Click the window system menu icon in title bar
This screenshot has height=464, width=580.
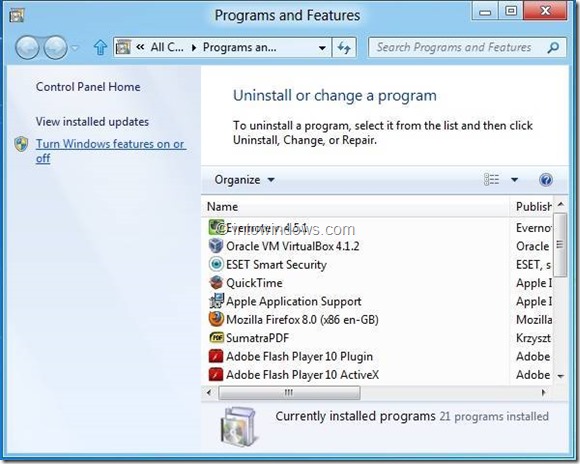pos(17,16)
